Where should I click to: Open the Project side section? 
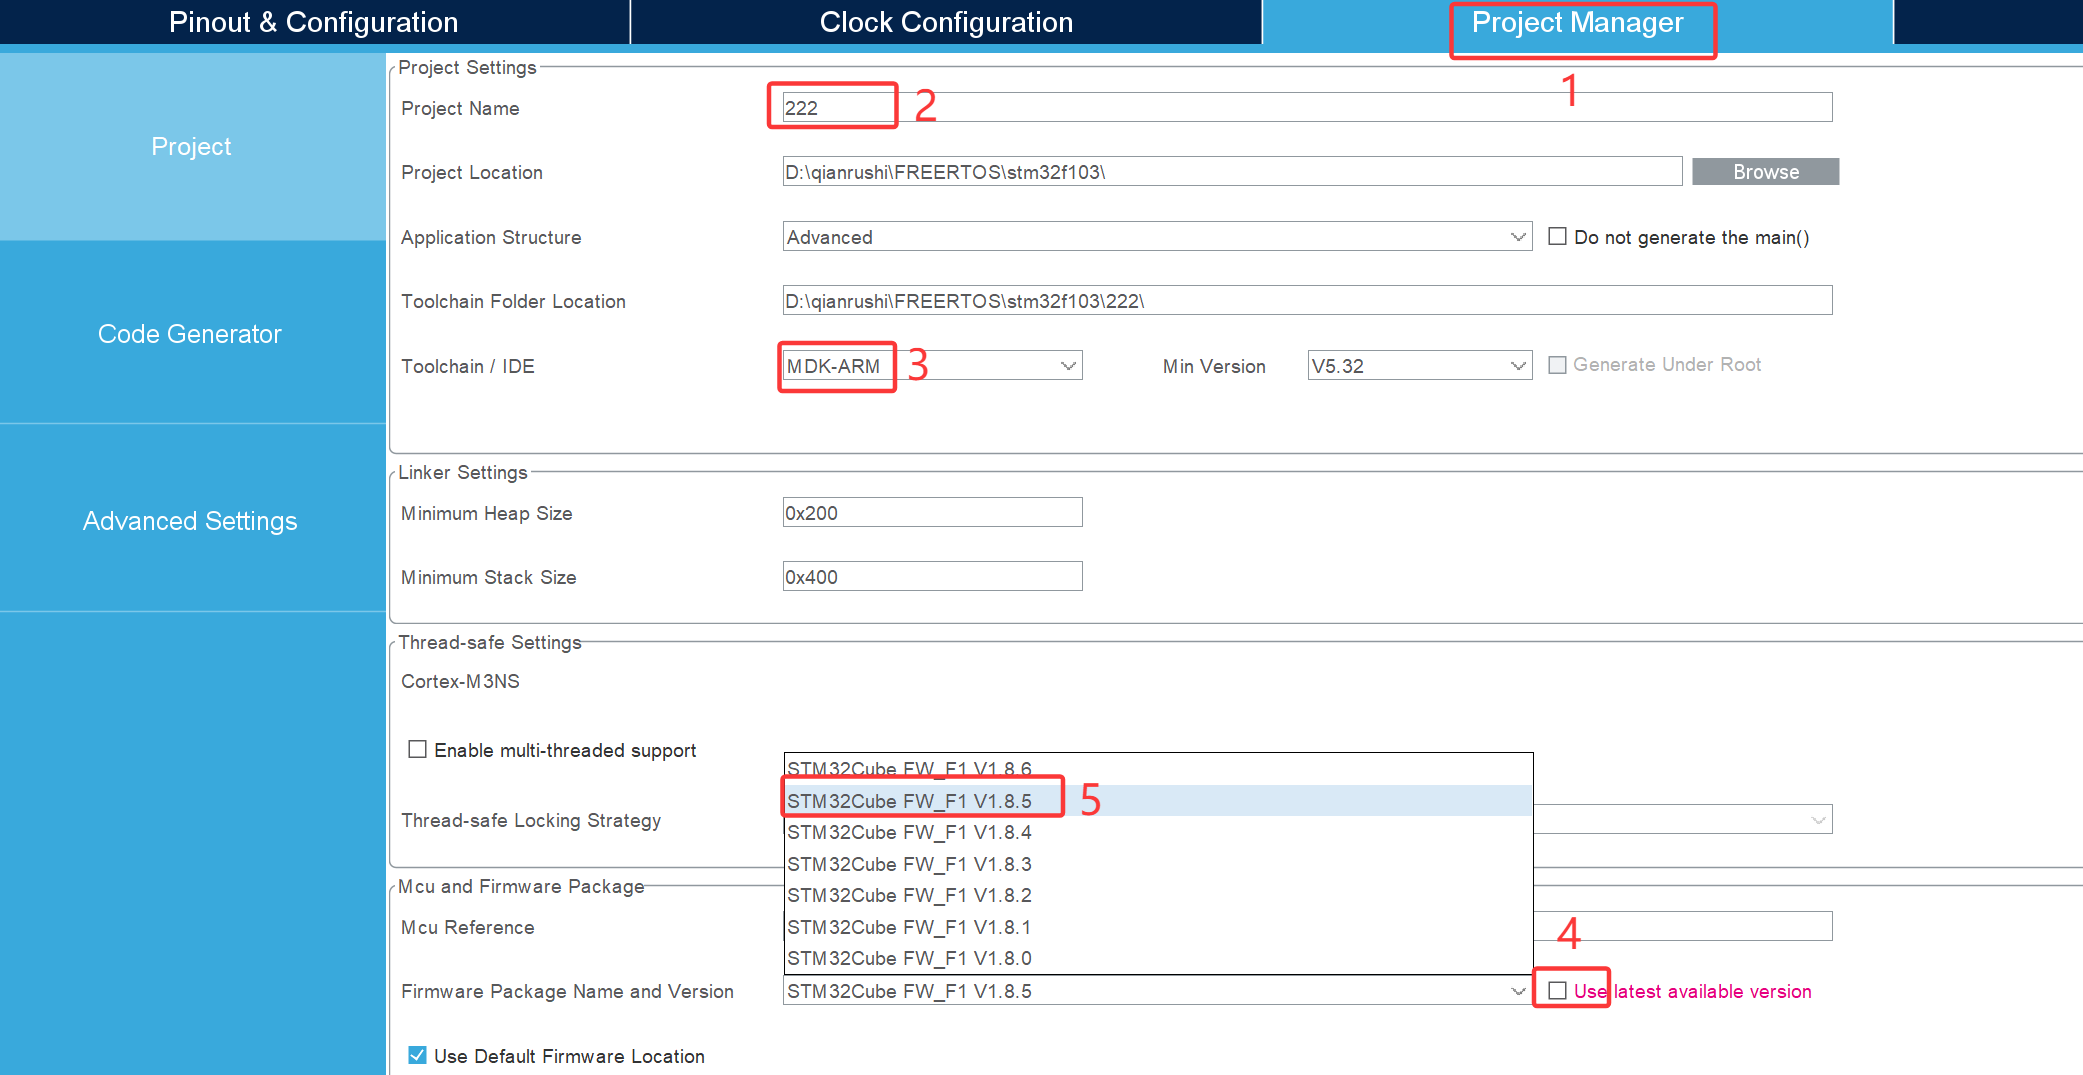(192, 146)
